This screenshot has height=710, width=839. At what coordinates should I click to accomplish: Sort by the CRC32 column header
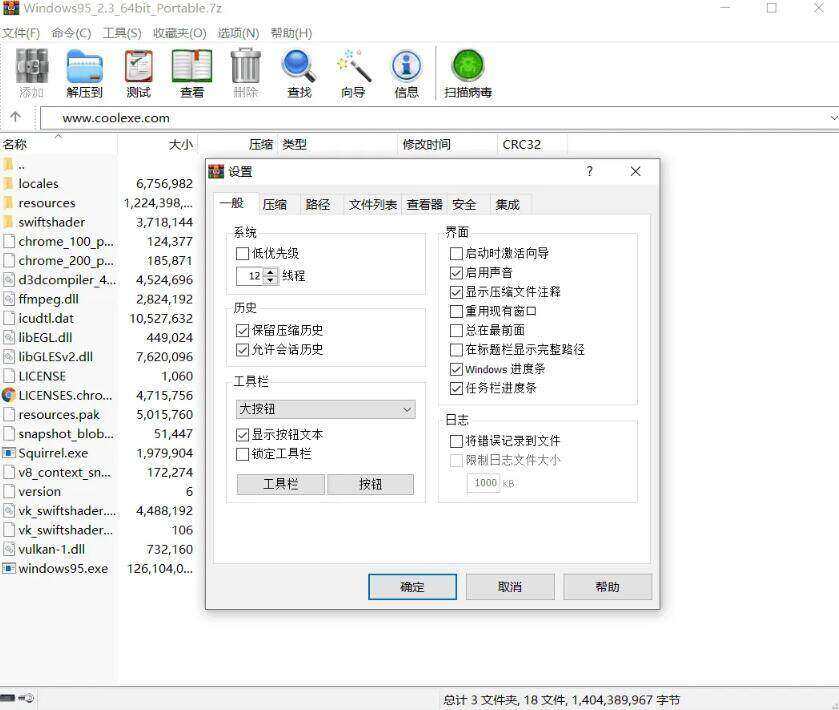pyautogui.click(x=531, y=144)
